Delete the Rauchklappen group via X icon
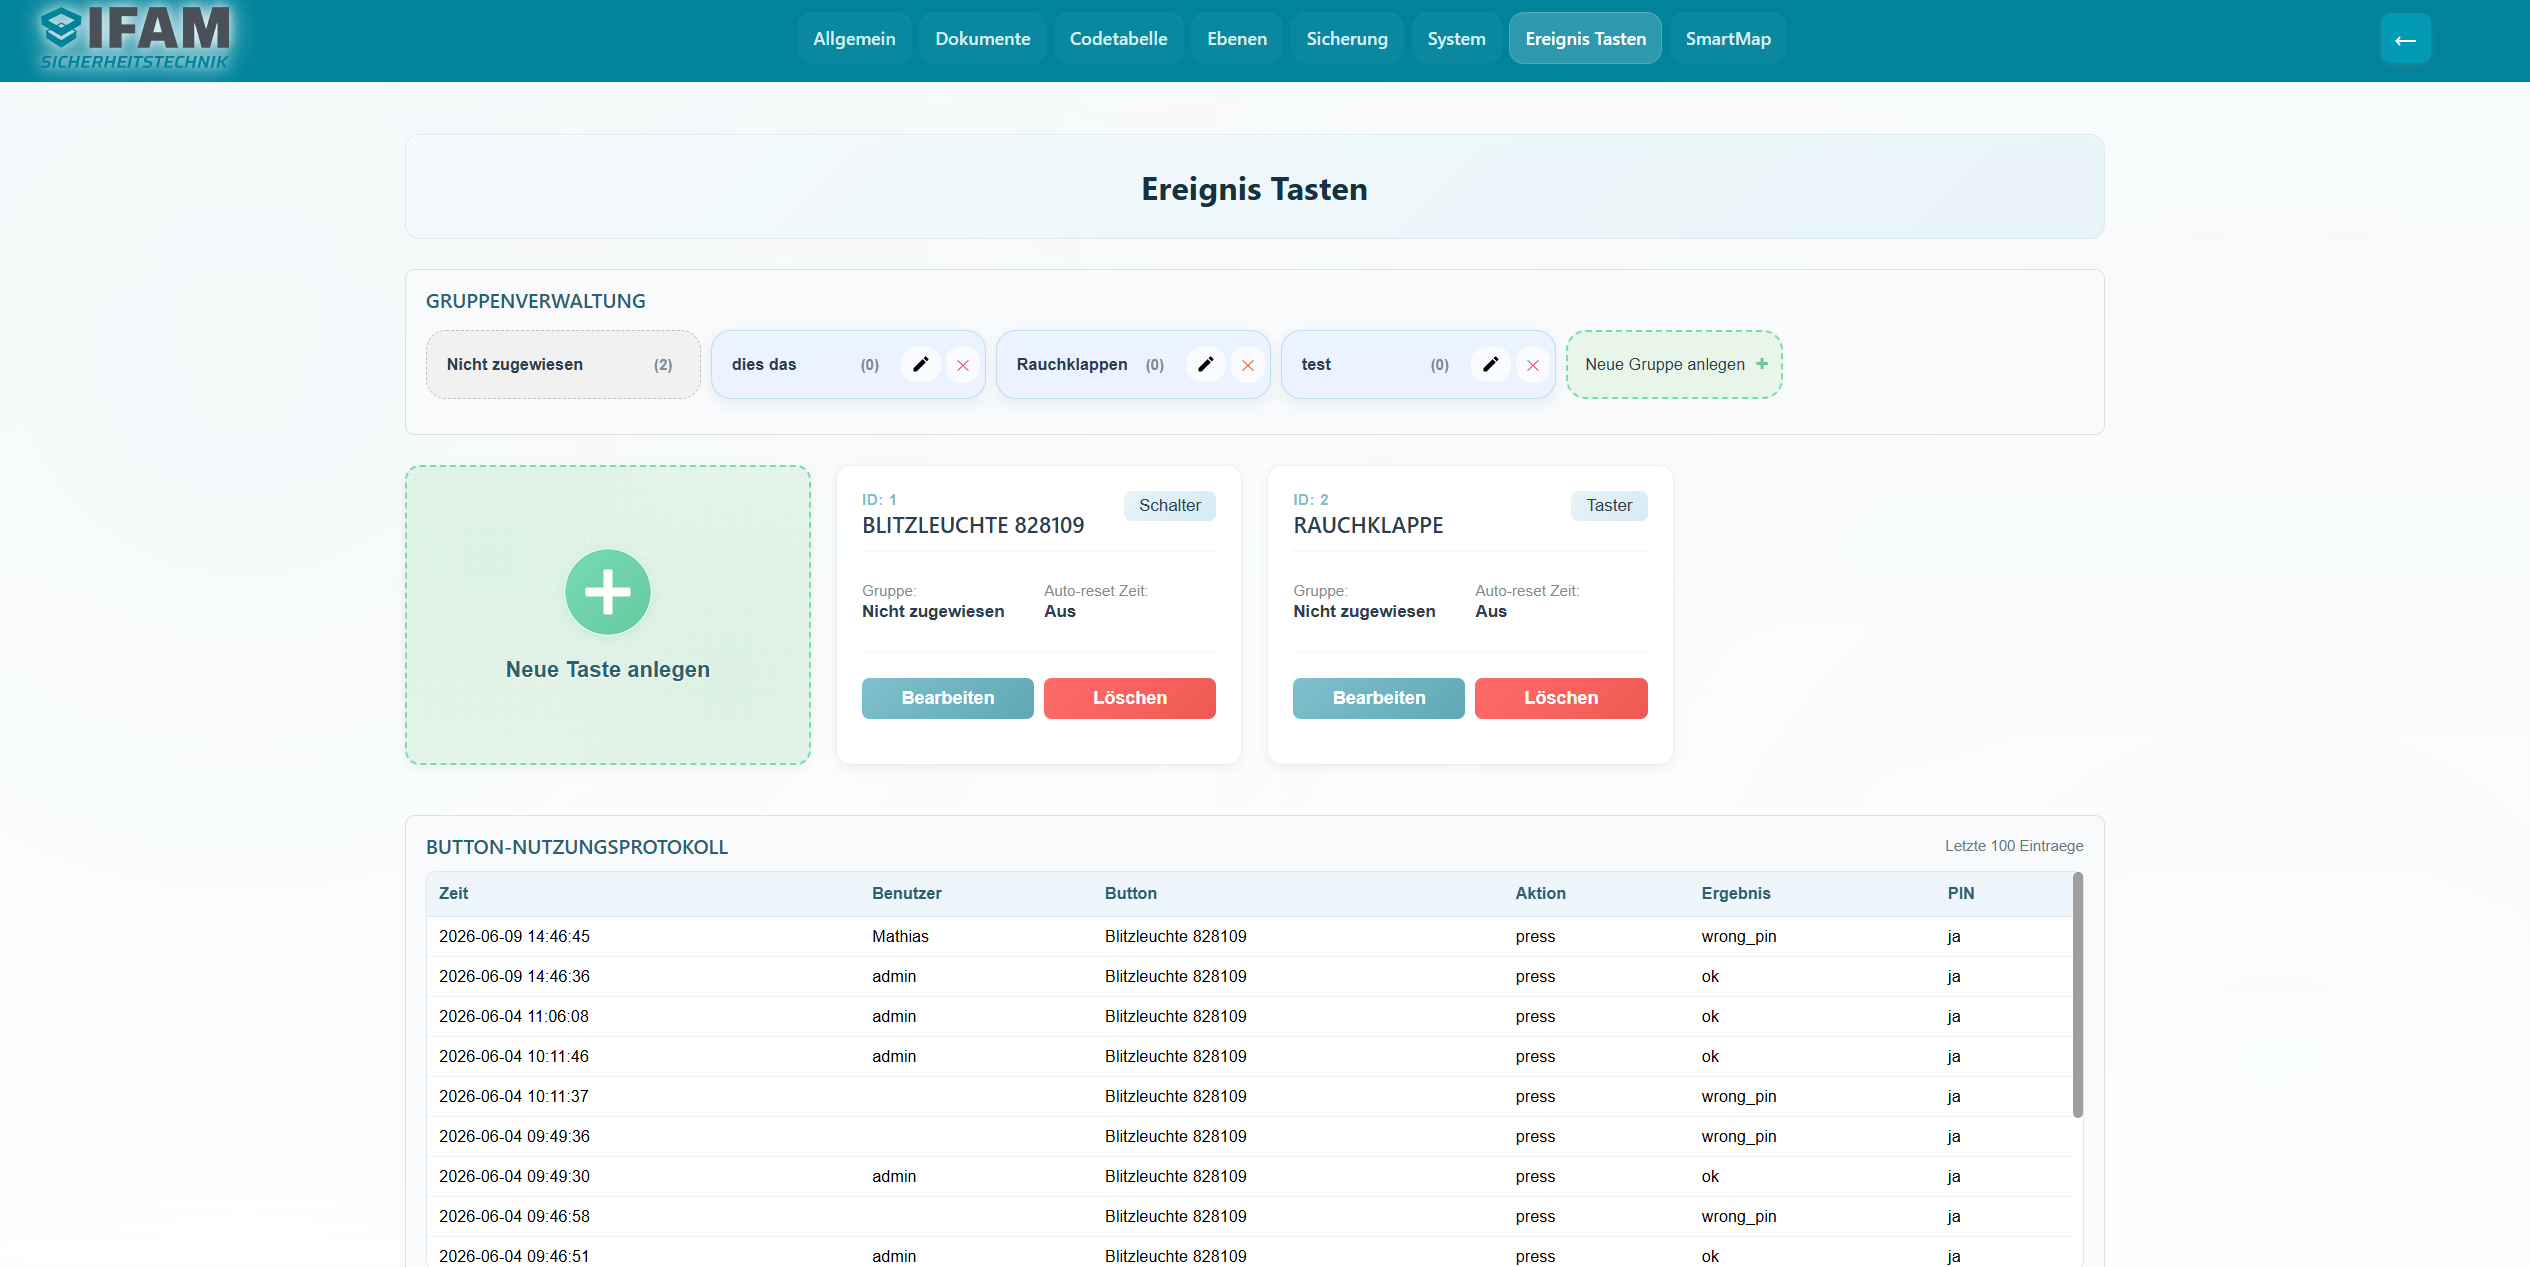The image size is (2530, 1267). pos(1248,365)
